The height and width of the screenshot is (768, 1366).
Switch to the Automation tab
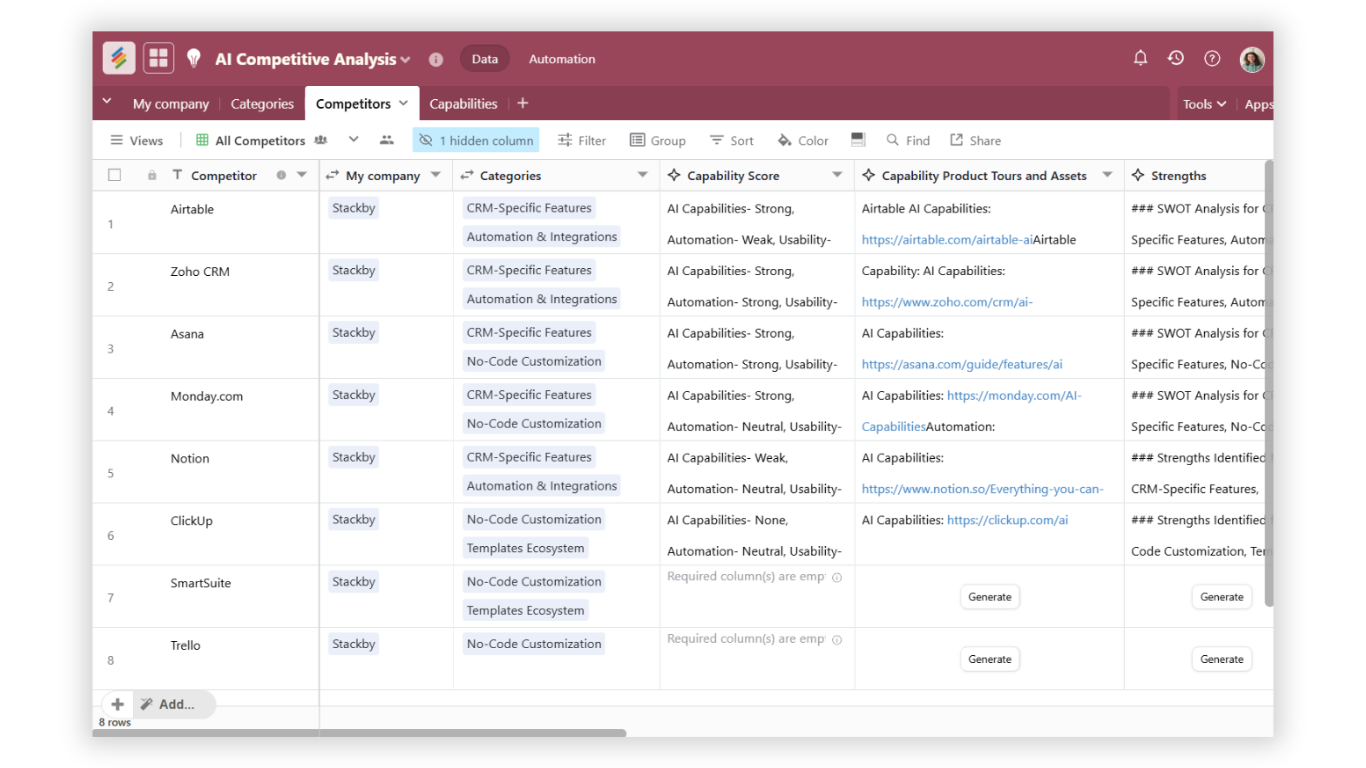point(562,59)
